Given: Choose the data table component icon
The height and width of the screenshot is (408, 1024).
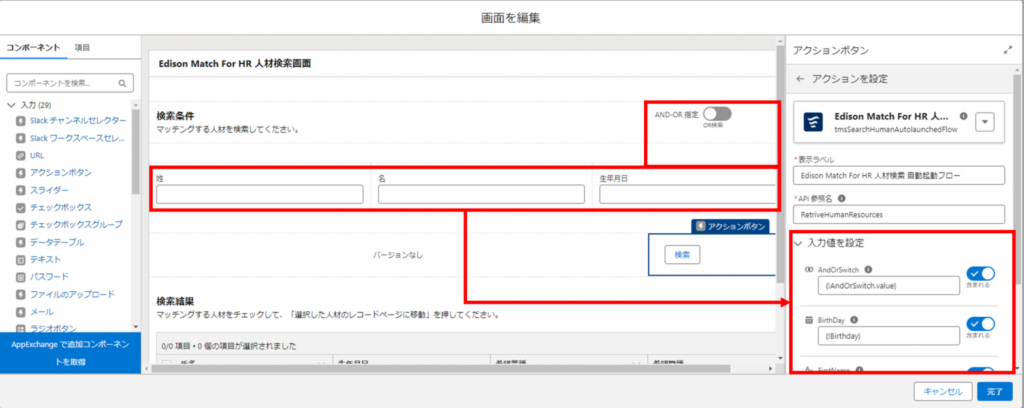Looking at the screenshot, I should point(21,241).
